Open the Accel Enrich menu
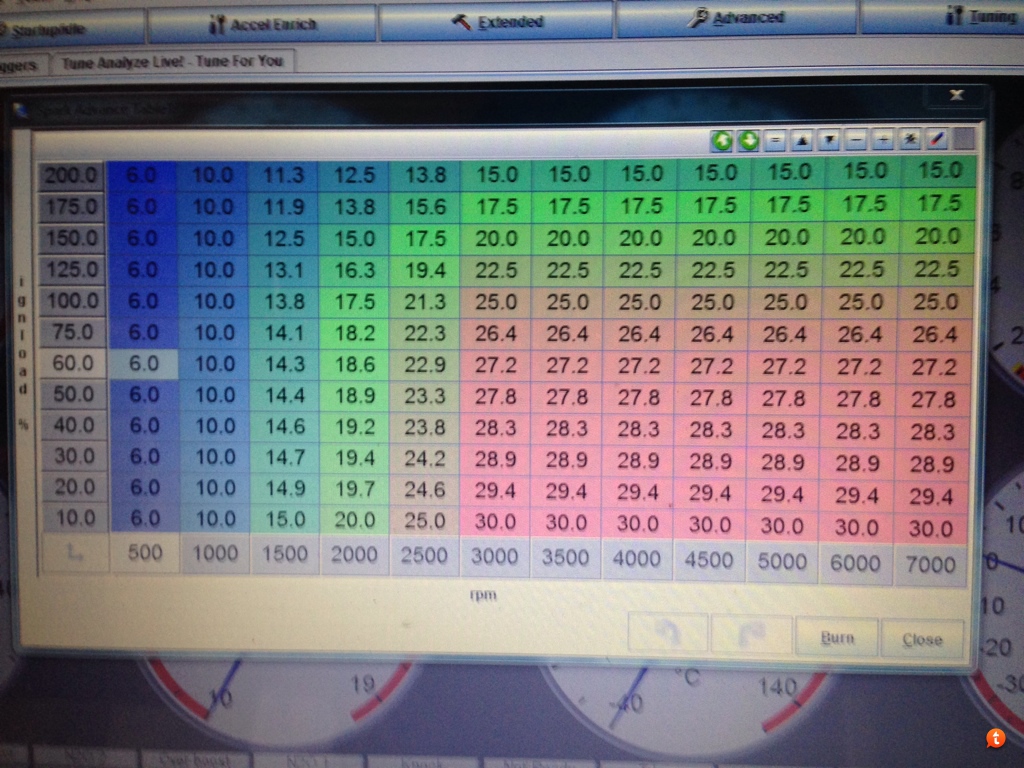Viewport: 1024px width, 768px height. tap(263, 25)
